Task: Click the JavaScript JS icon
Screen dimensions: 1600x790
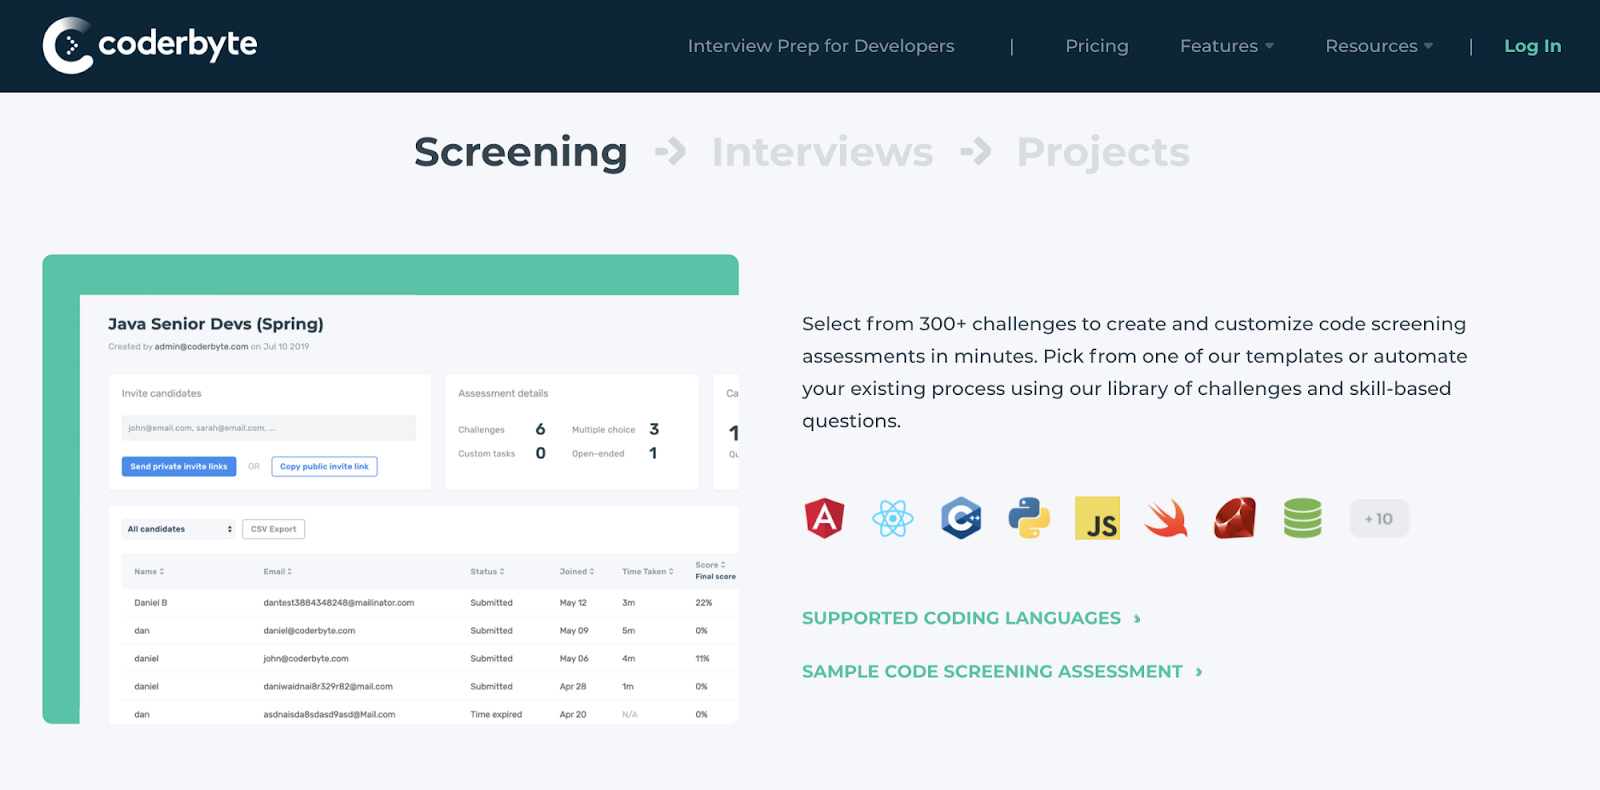Action: (x=1097, y=518)
